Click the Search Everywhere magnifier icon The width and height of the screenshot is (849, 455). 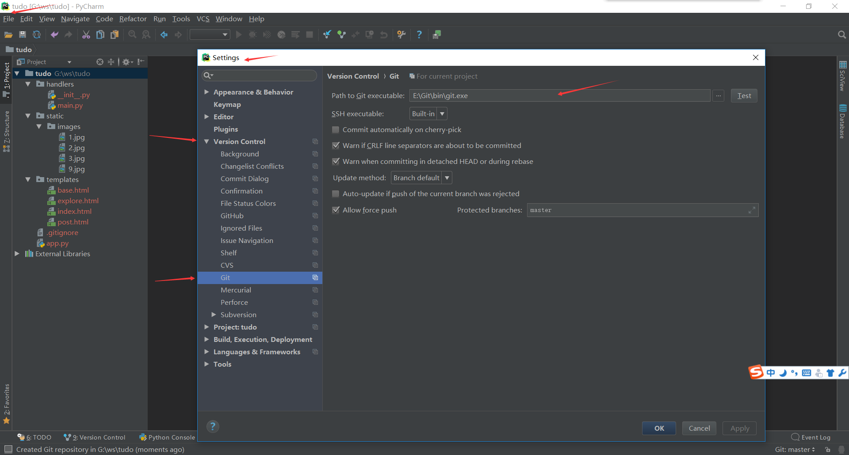tap(842, 35)
